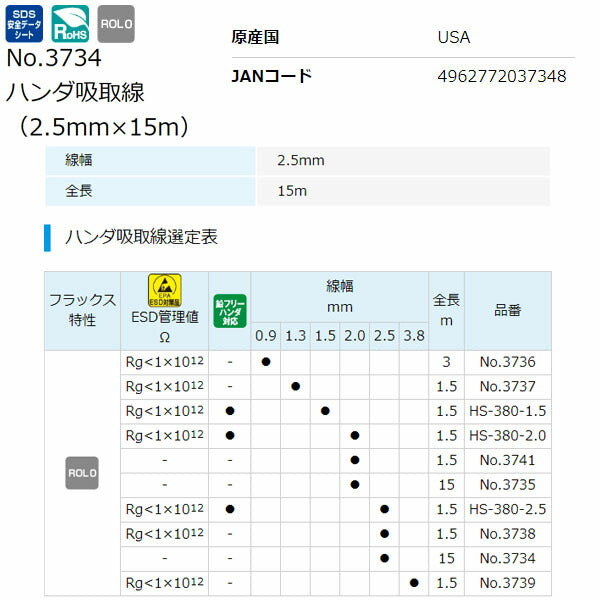Screen dimensions: 600x600
Task: Click part number No.3737
Action: coord(507,386)
